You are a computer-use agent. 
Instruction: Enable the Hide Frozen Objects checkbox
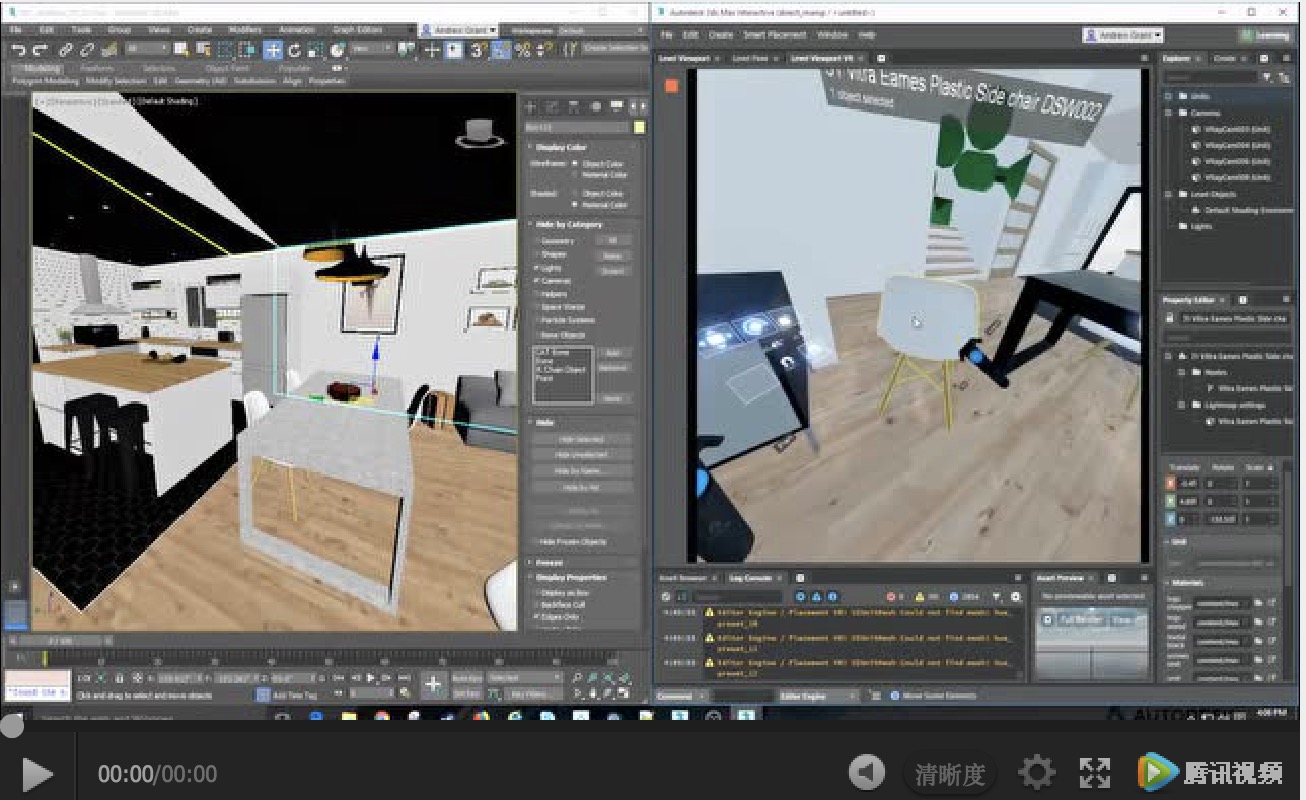coord(535,541)
